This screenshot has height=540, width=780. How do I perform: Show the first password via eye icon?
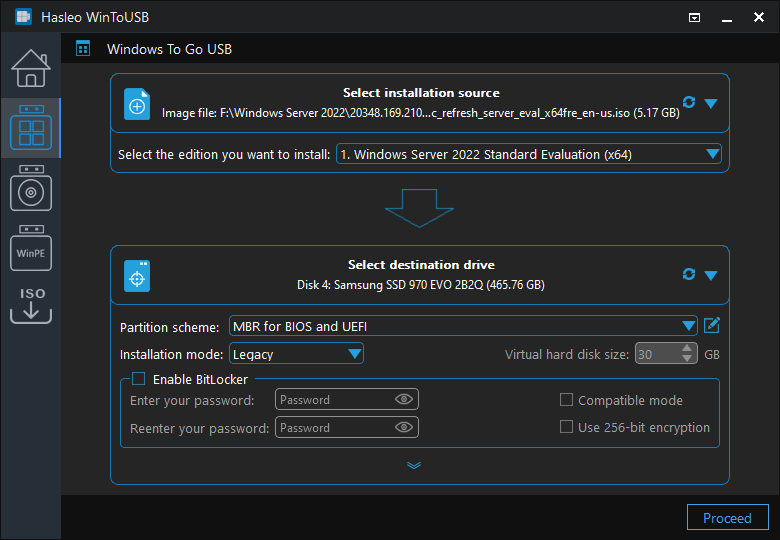tap(404, 399)
